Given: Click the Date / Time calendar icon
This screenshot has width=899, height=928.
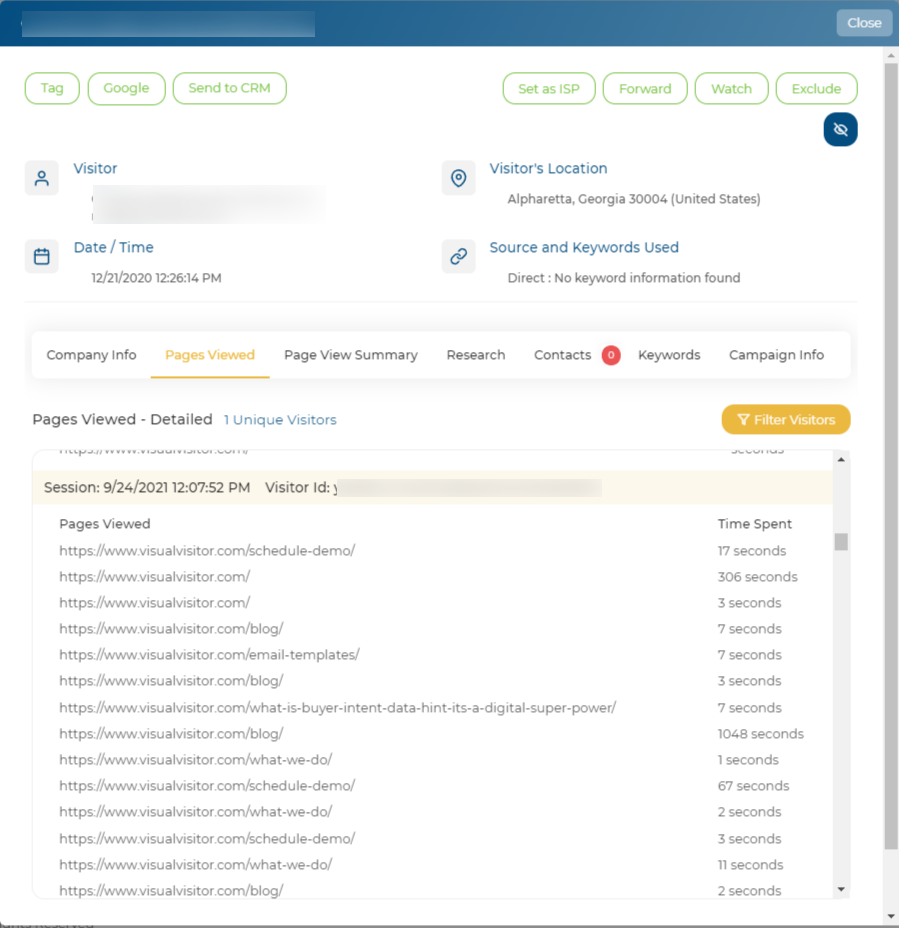Looking at the screenshot, I should coord(41,256).
